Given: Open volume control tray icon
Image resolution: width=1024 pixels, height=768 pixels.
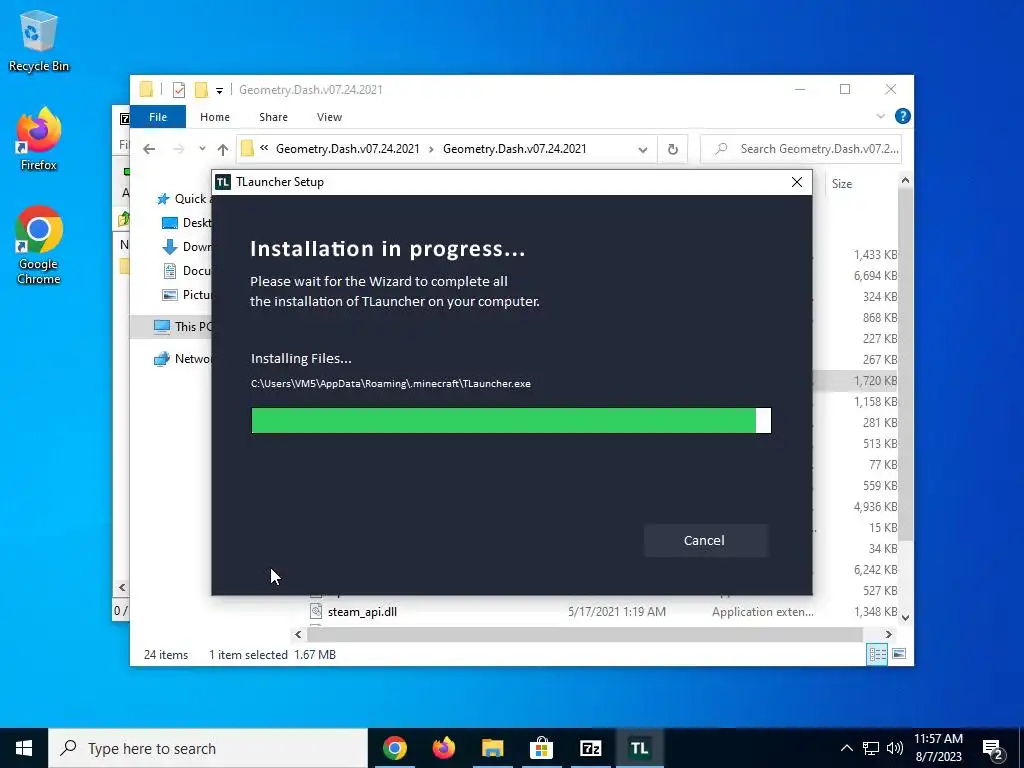Looking at the screenshot, I should tap(895, 748).
